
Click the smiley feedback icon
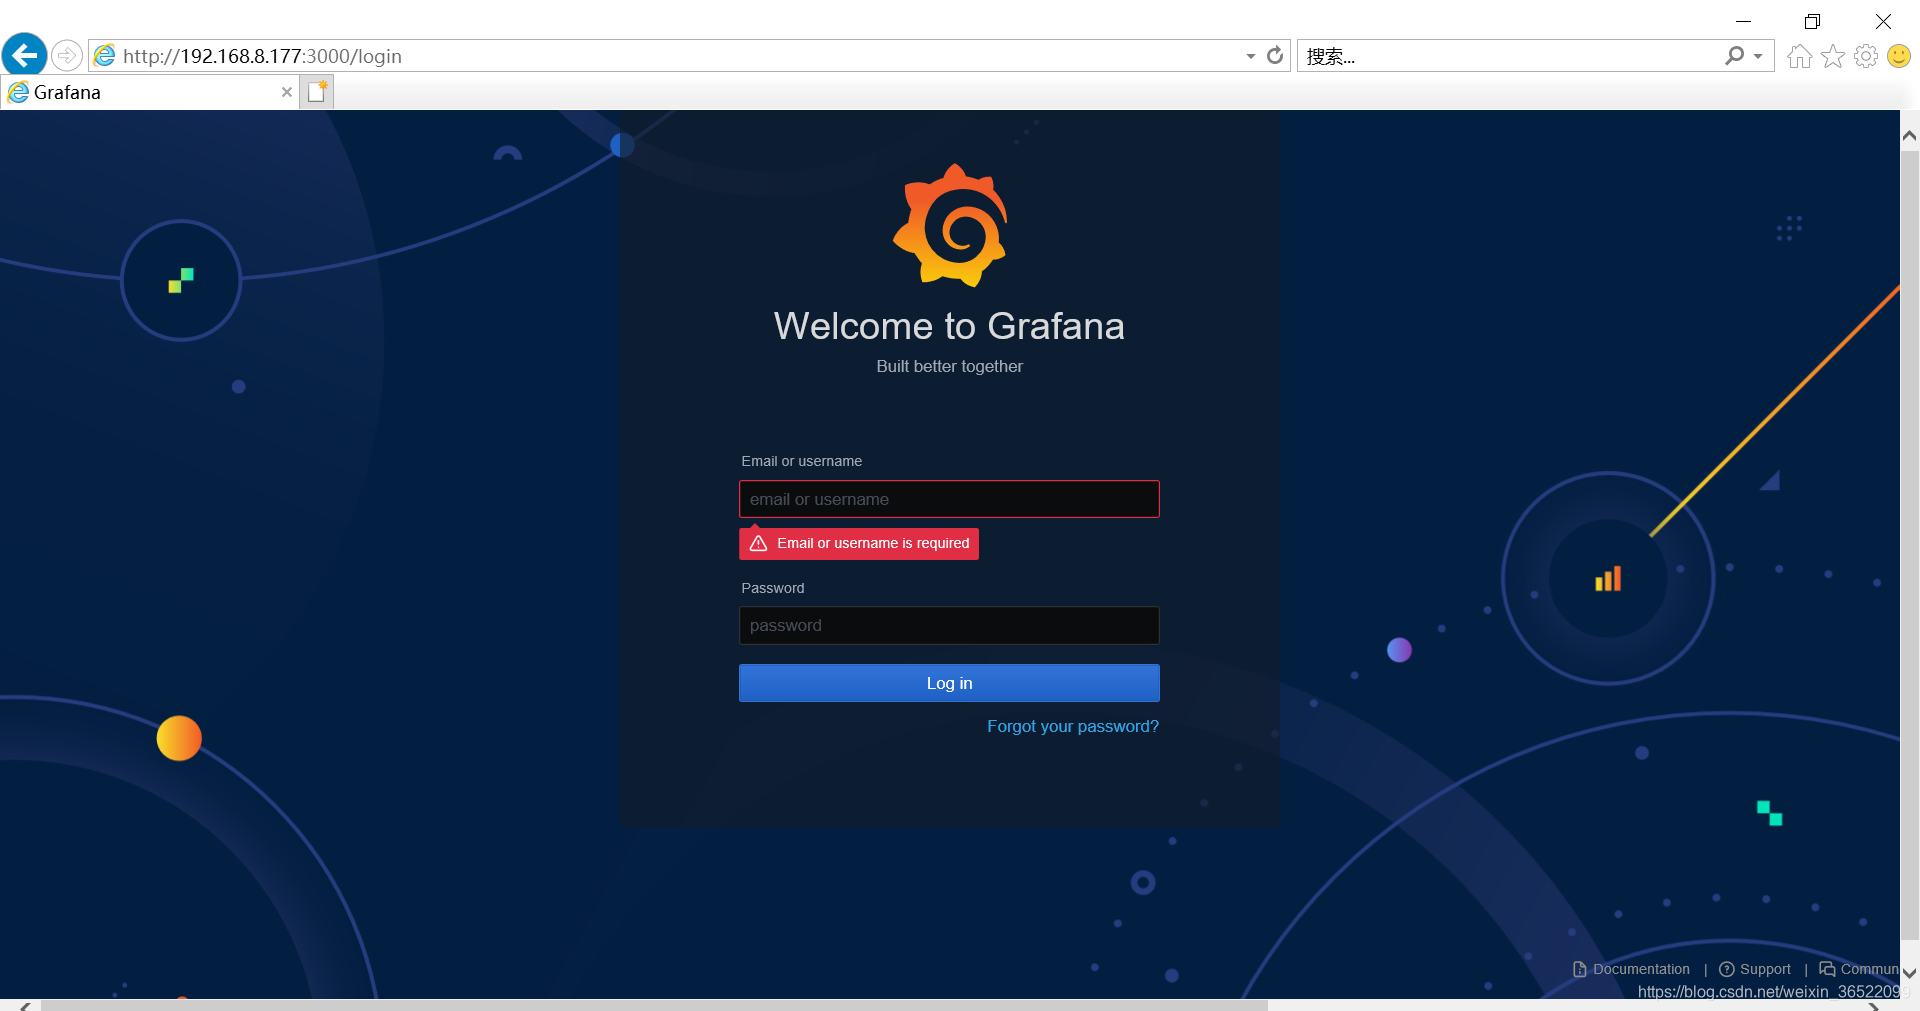click(x=1899, y=56)
